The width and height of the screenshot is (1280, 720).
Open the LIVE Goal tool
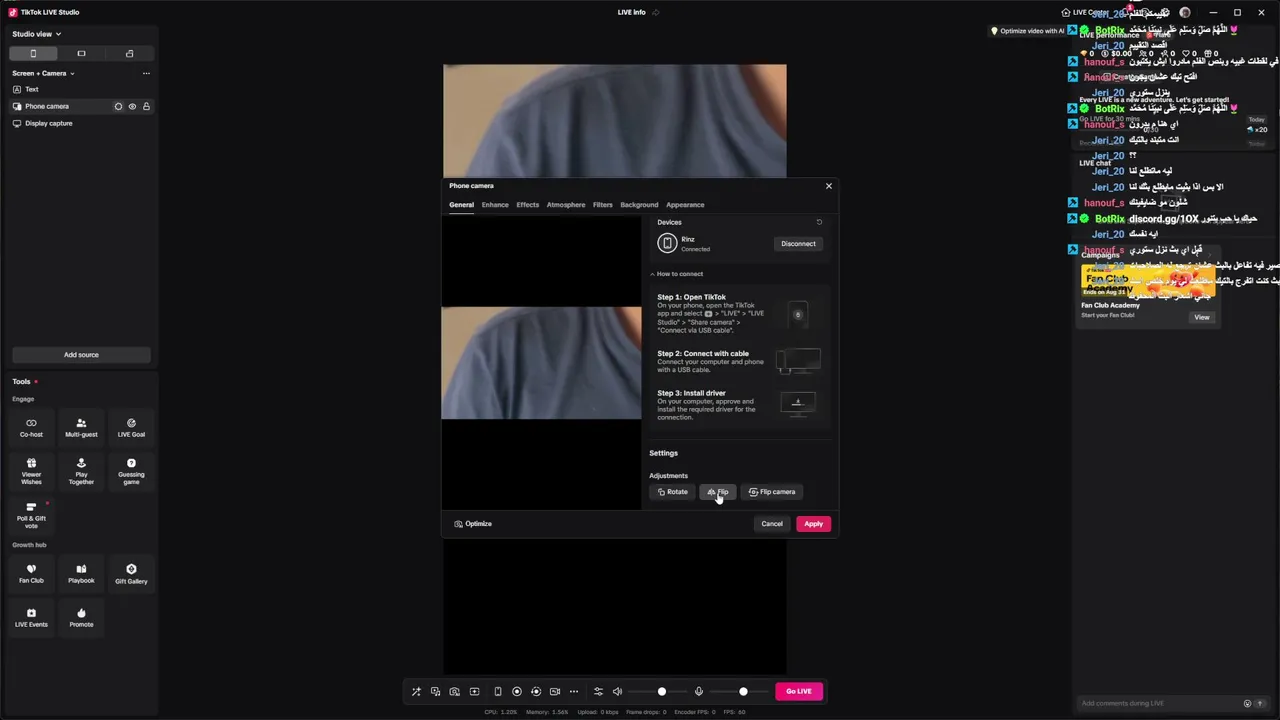click(x=131, y=428)
